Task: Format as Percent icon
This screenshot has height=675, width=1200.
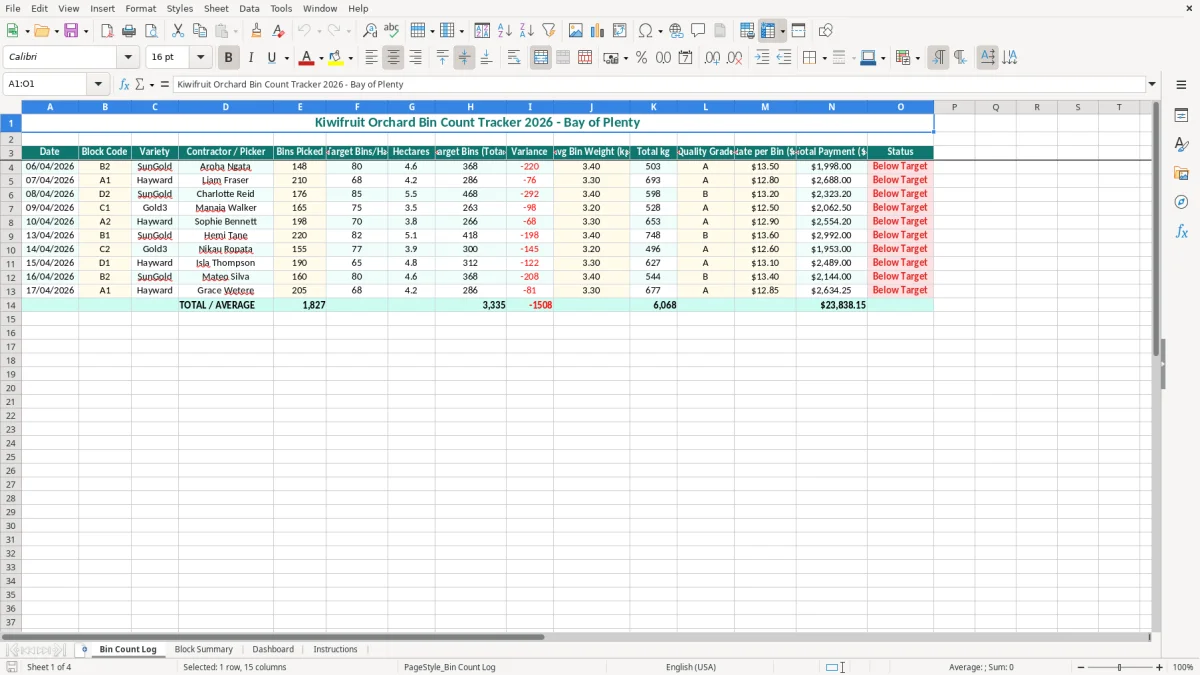Action: click(x=642, y=58)
